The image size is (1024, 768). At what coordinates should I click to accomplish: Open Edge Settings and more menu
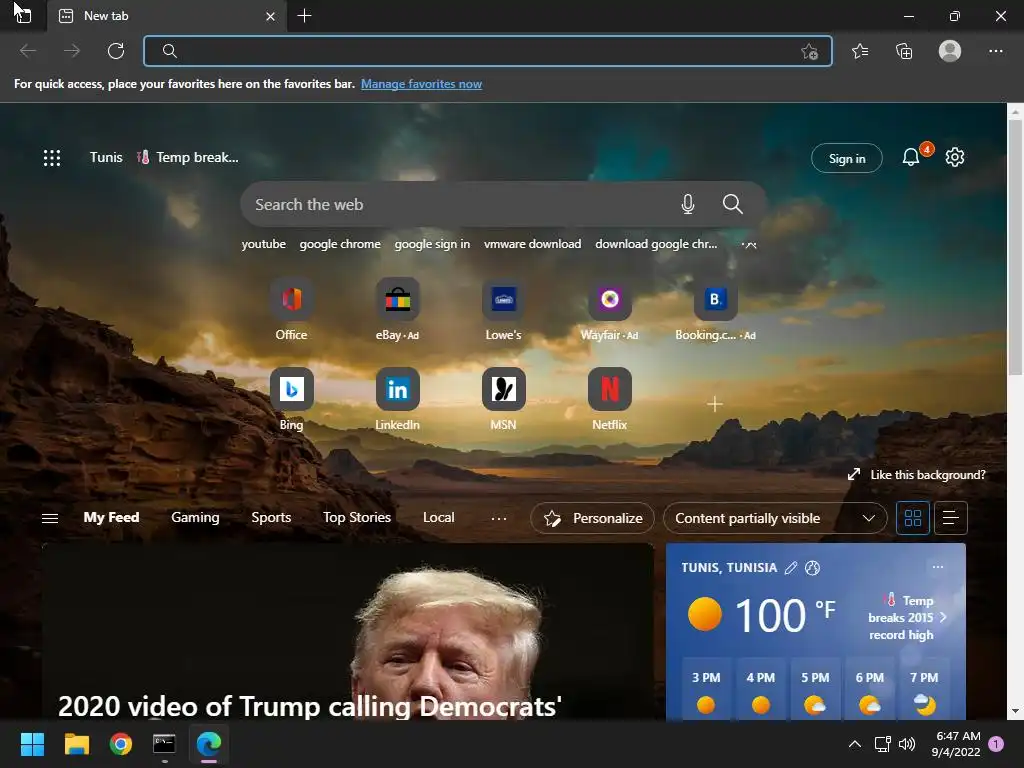(995, 51)
